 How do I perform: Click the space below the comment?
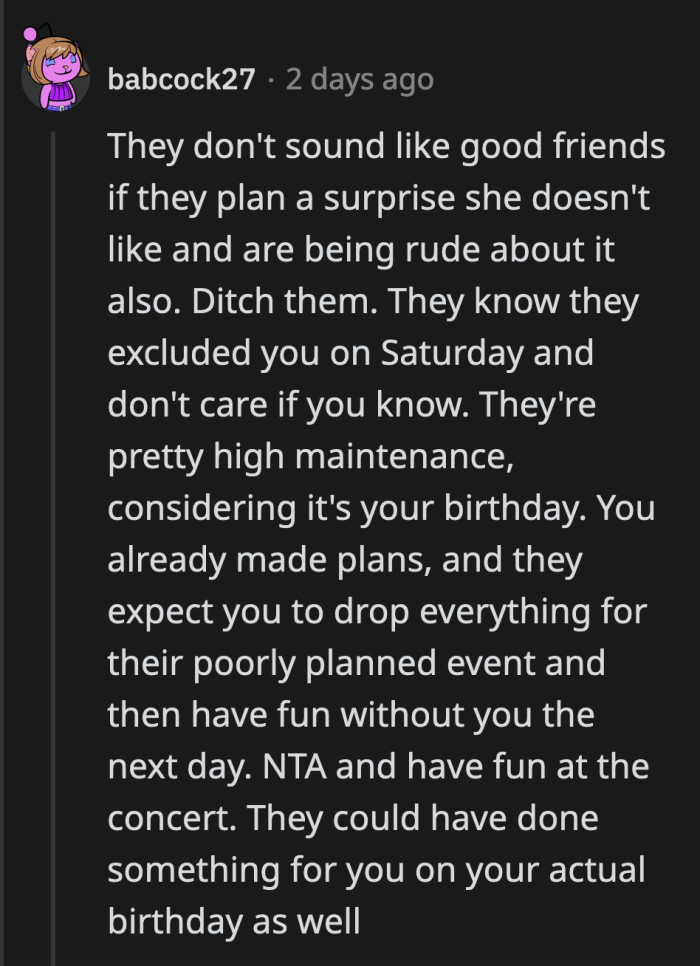tap(350, 957)
